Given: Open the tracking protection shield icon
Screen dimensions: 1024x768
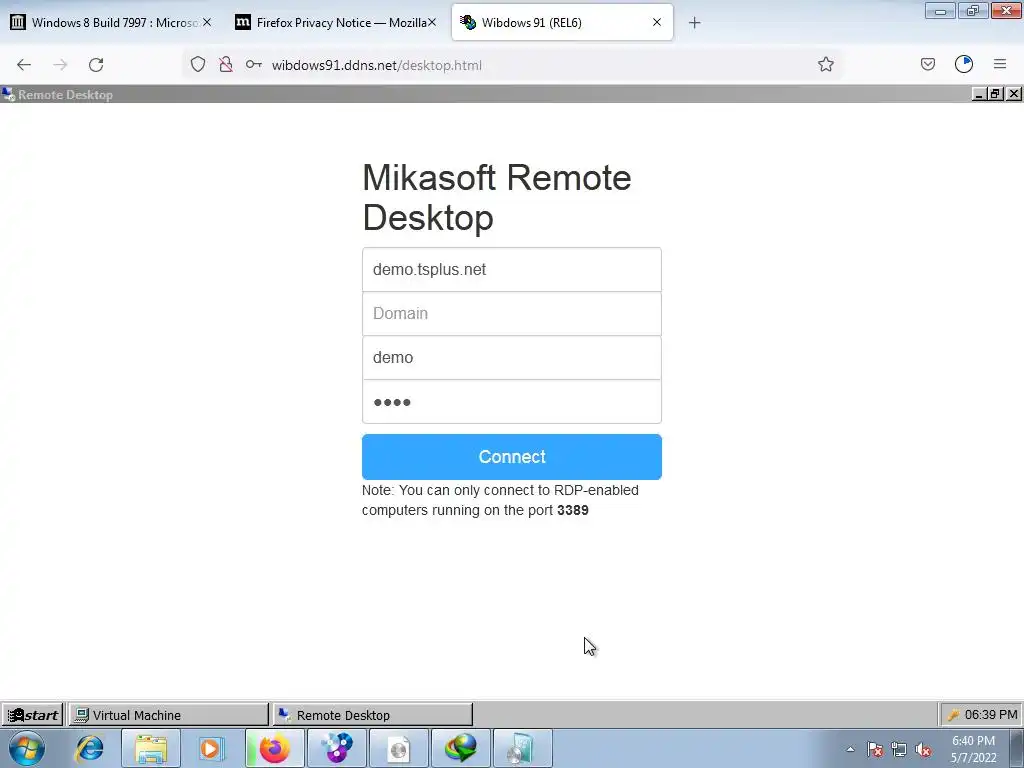Looking at the screenshot, I should (198, 65).
